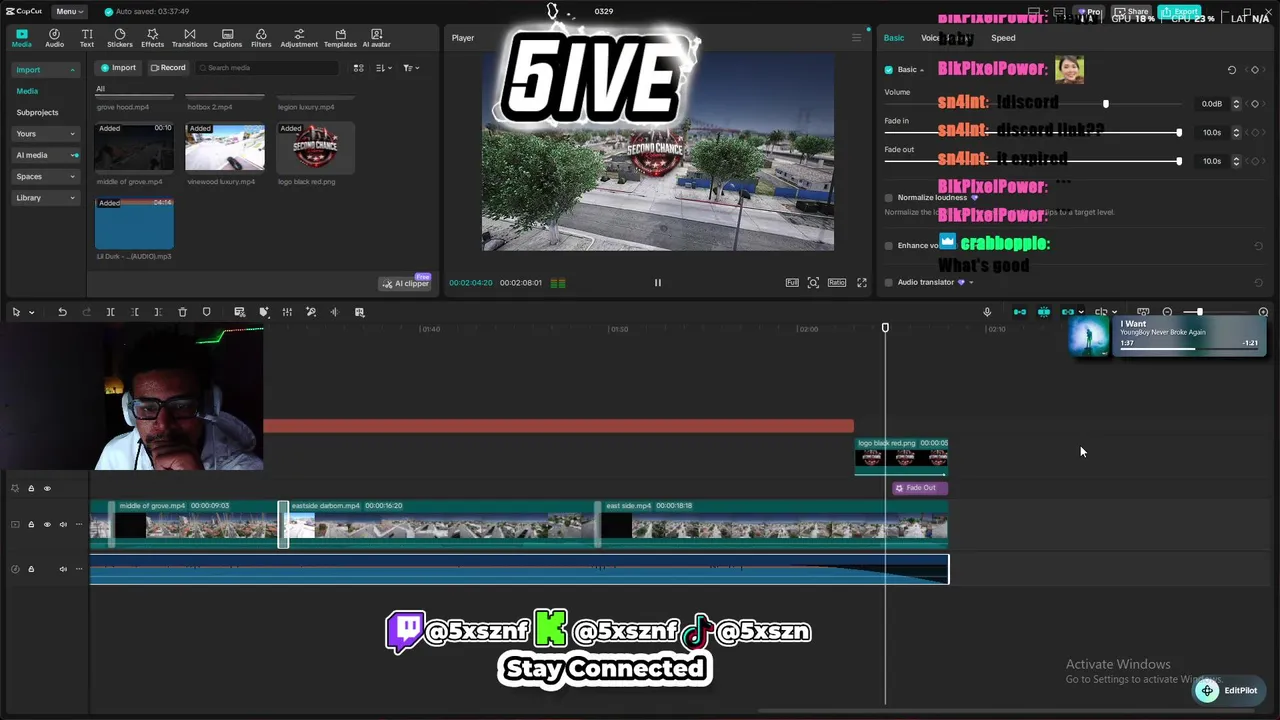Expand the Spaces sidebar section
The image size is (1280, 720).
45,176
